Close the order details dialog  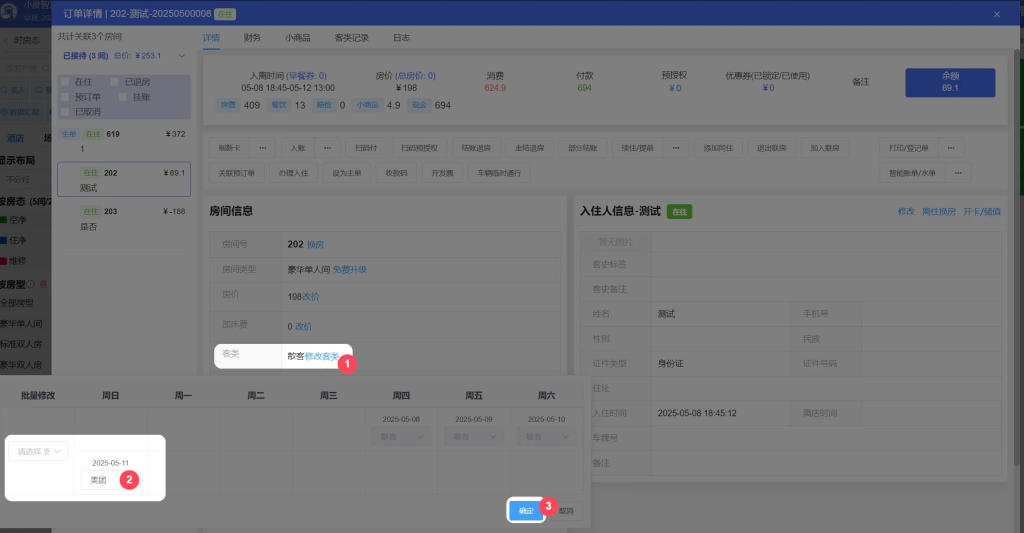(x=996, y=14)
